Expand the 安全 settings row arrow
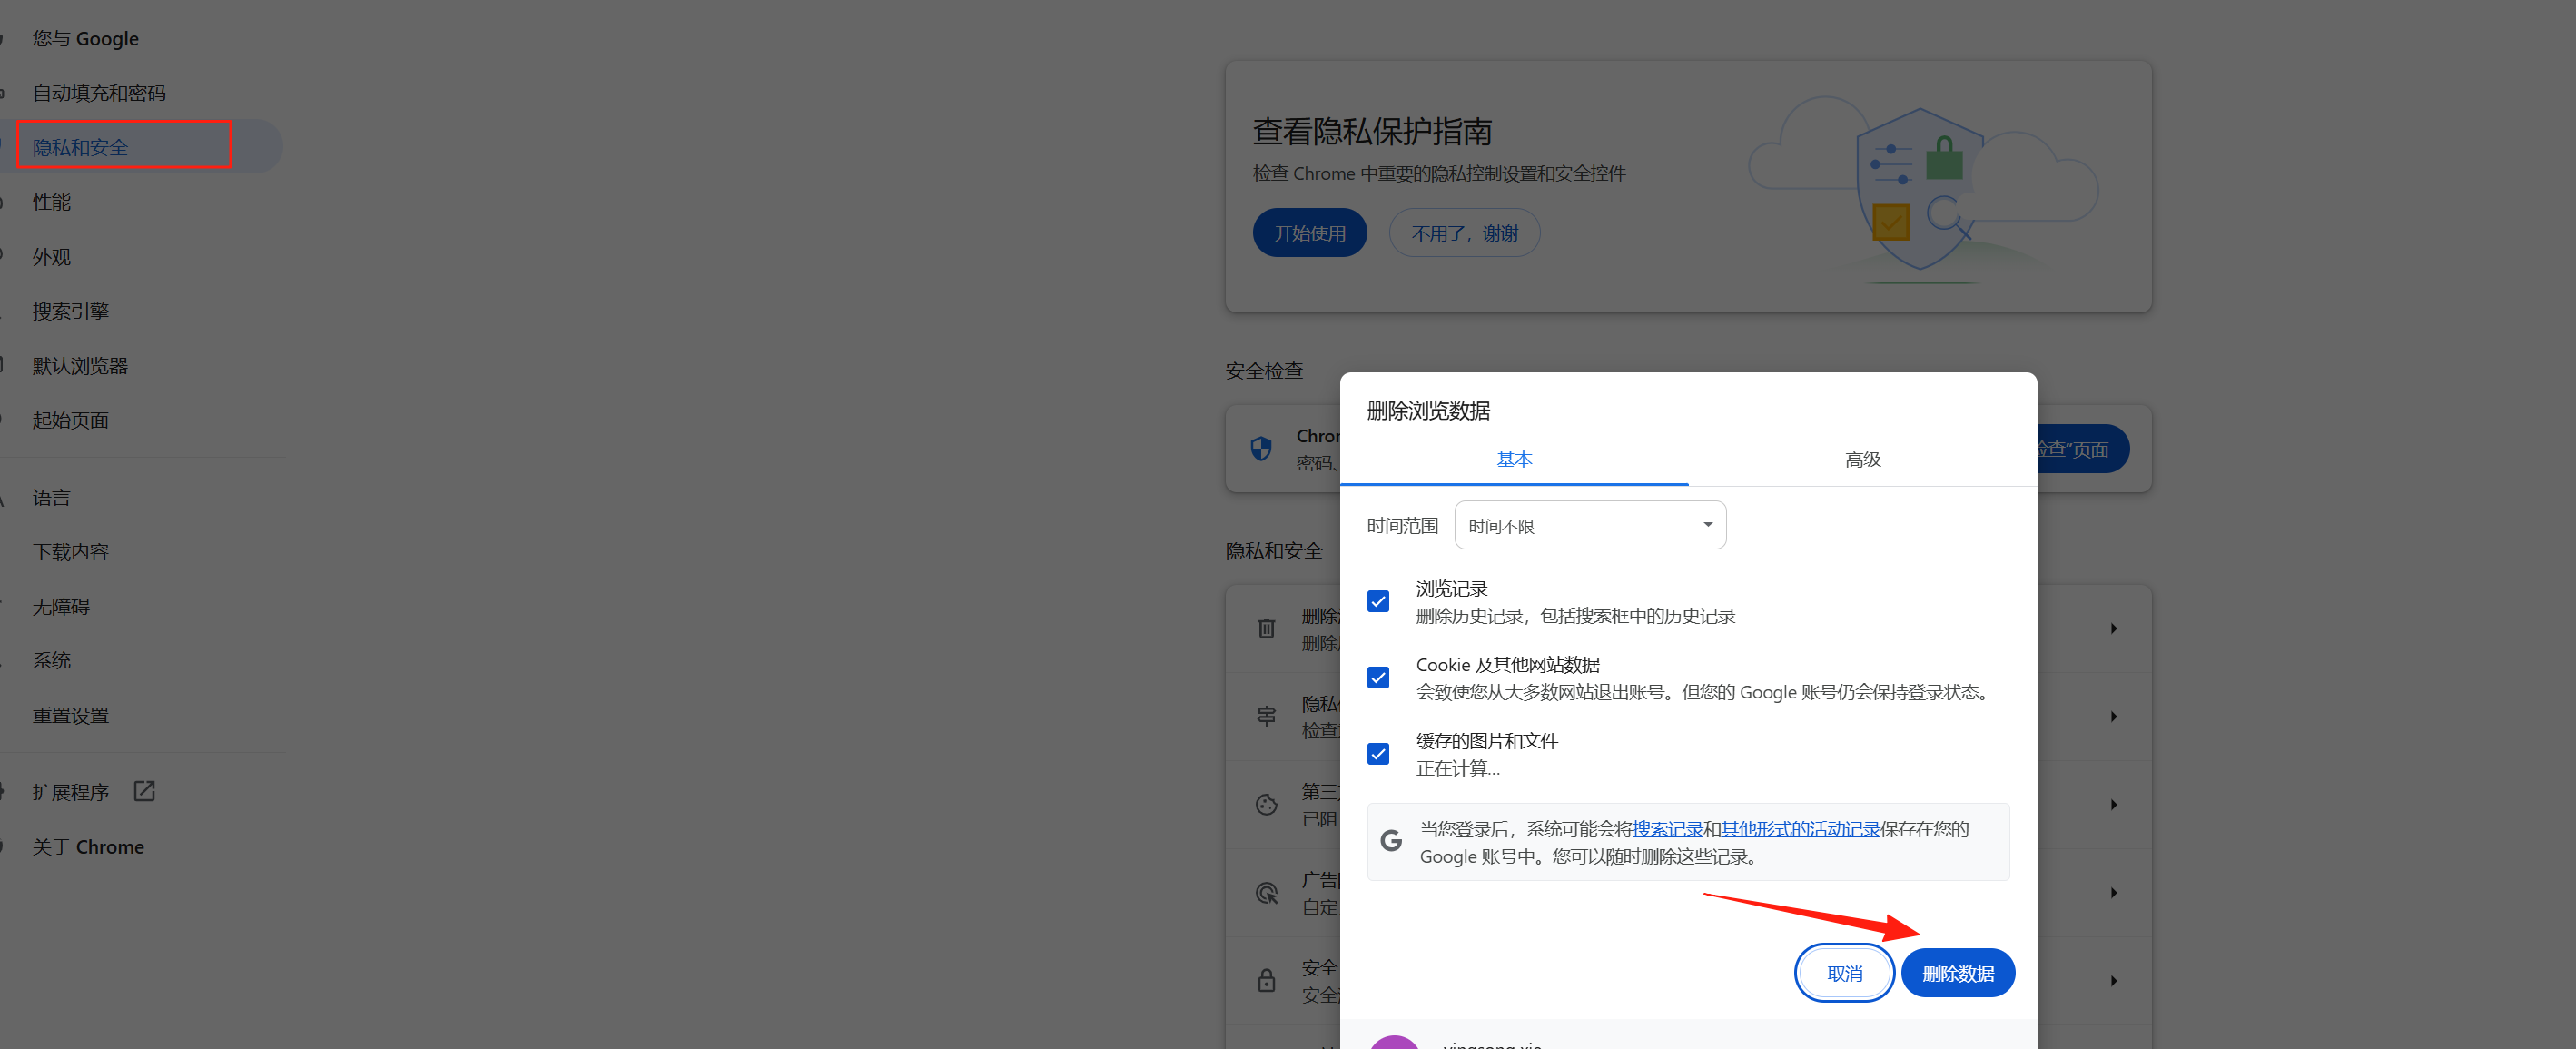 (2114, 980)
